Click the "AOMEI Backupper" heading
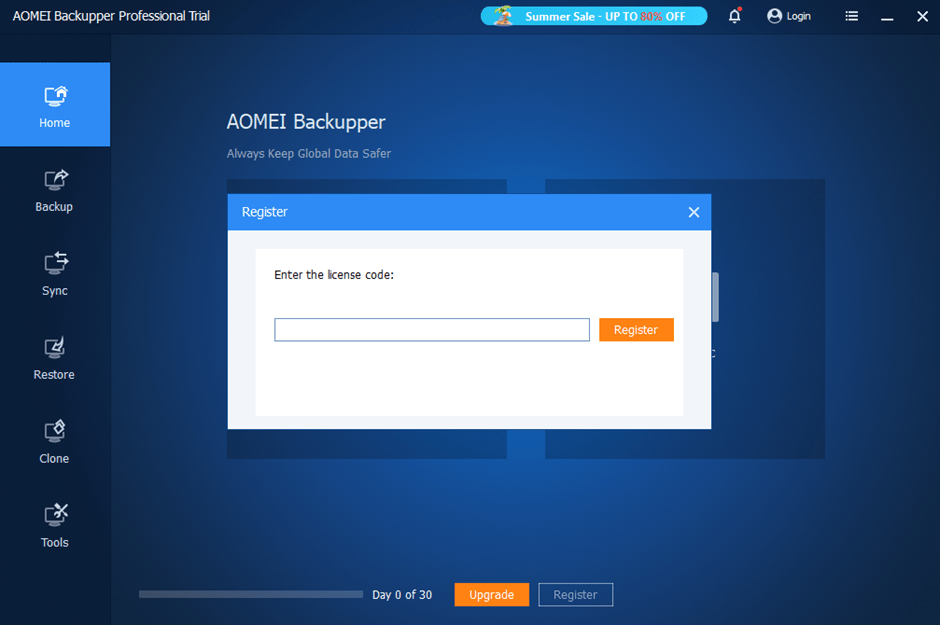Screen dimensions: 940x625 pos(306,122)
